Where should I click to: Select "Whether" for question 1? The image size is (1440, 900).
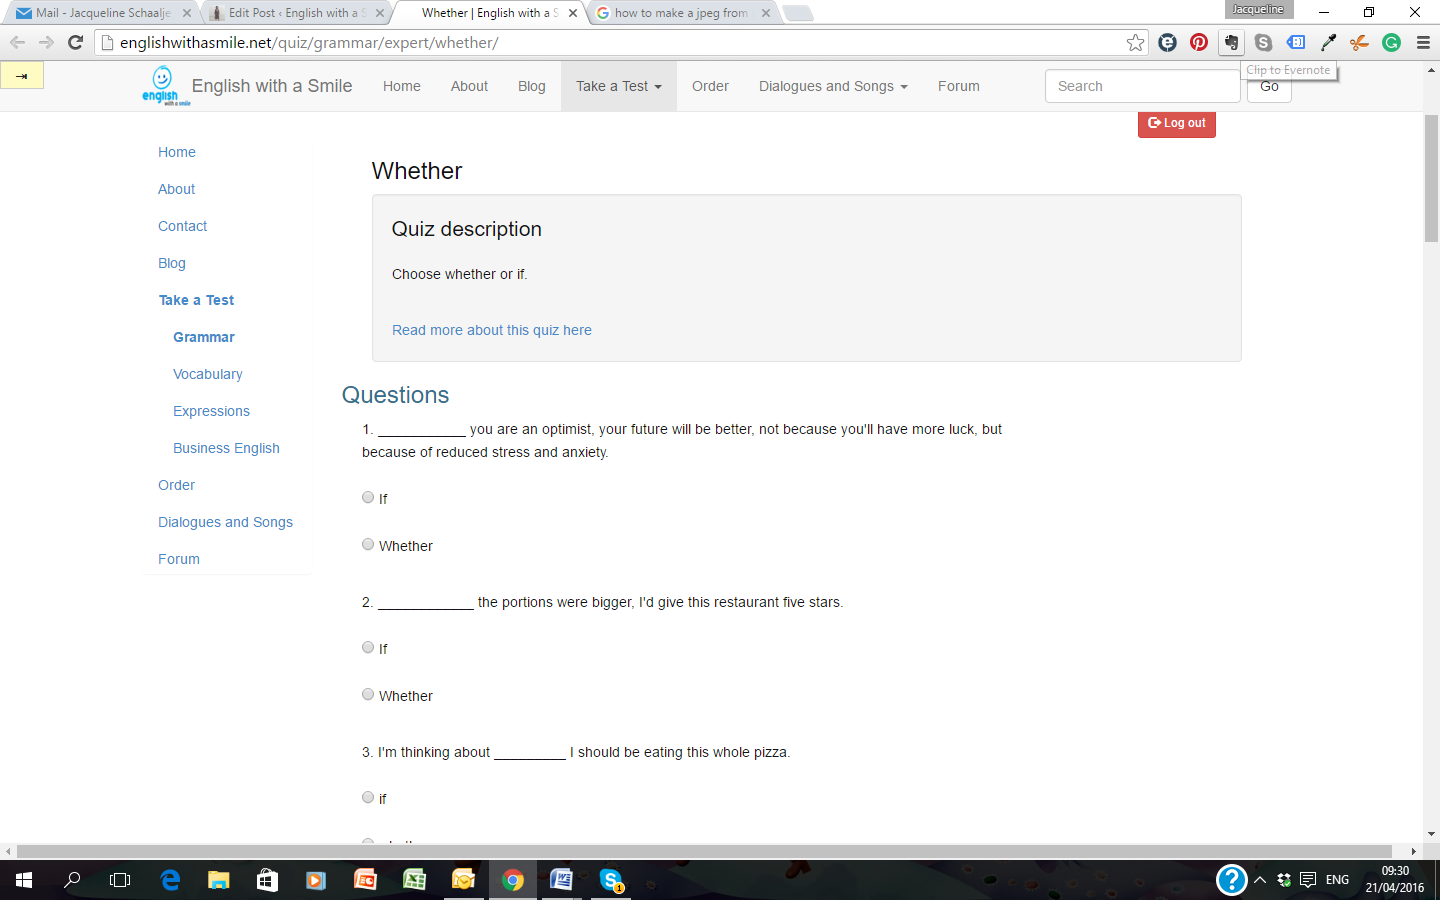tap(368, 544)
